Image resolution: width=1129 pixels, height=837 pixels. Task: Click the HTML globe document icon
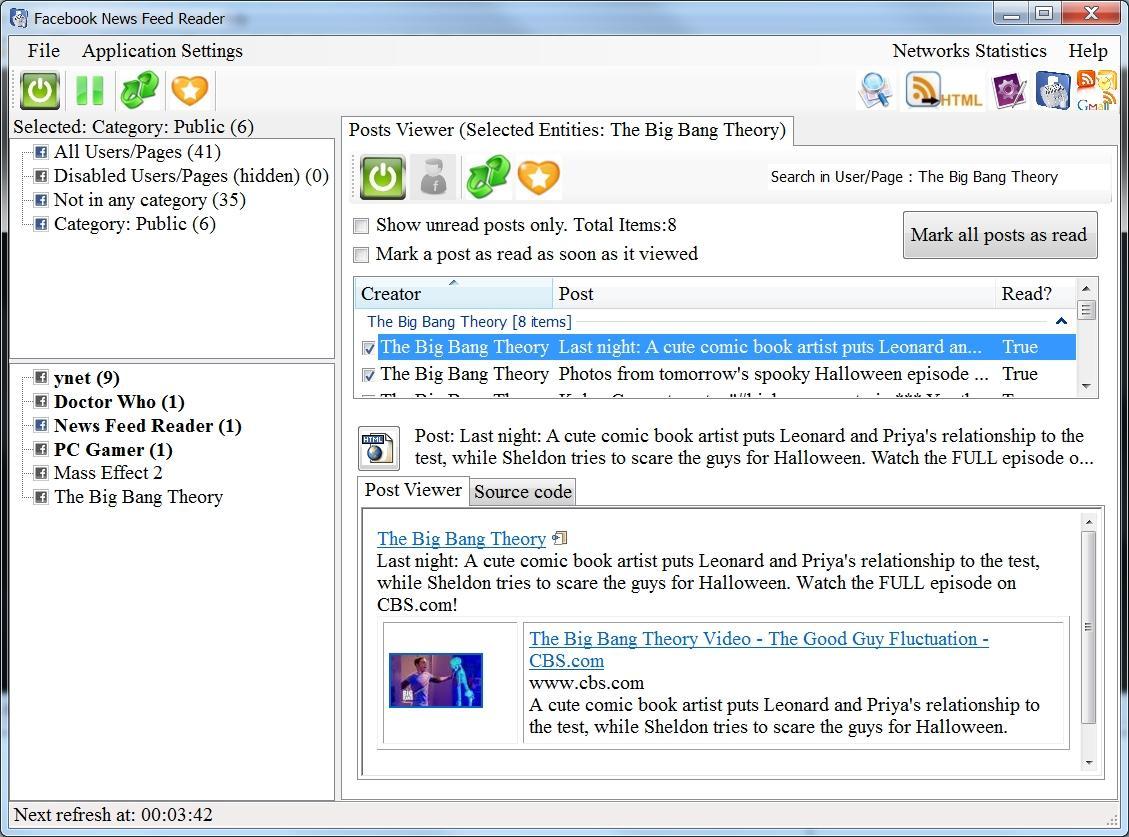379,448
